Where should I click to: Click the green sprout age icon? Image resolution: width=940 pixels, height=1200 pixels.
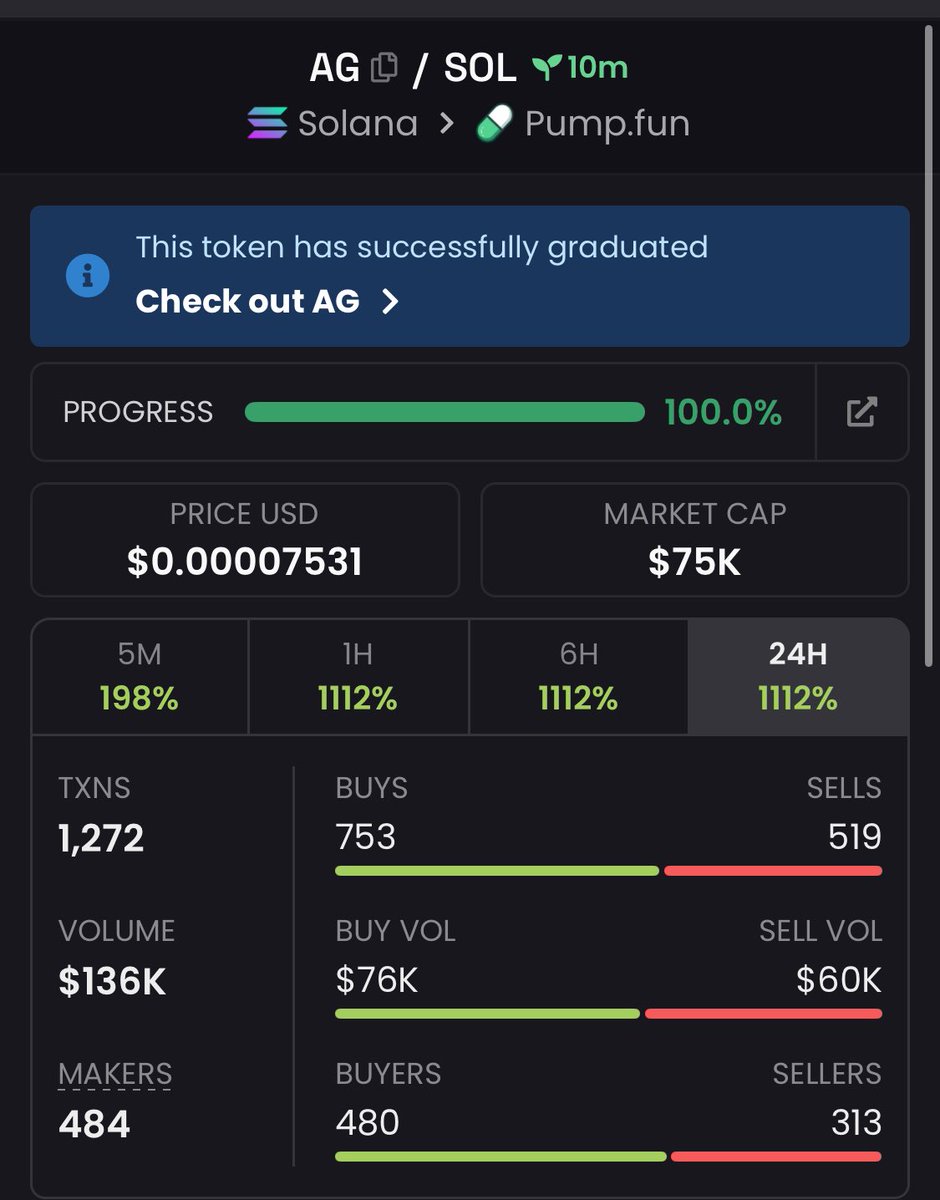[546, 68]
